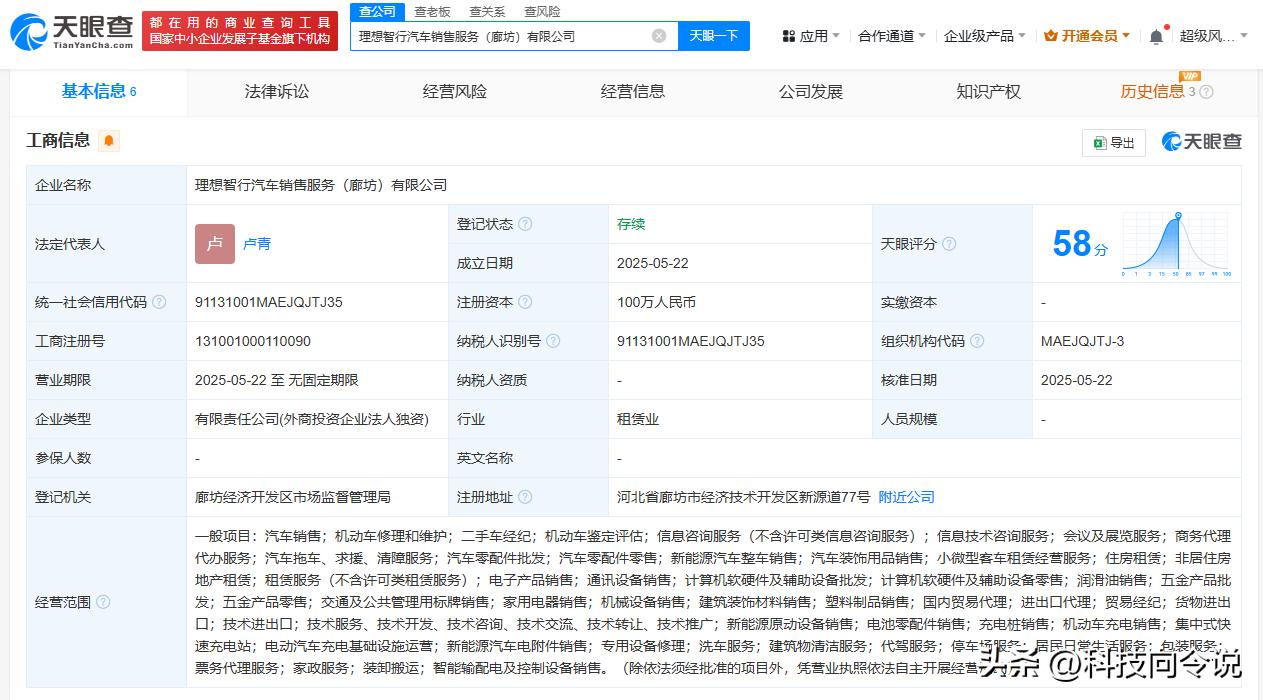
Task: Open the notification bell icon
Action: click(x=1156, y=36)
